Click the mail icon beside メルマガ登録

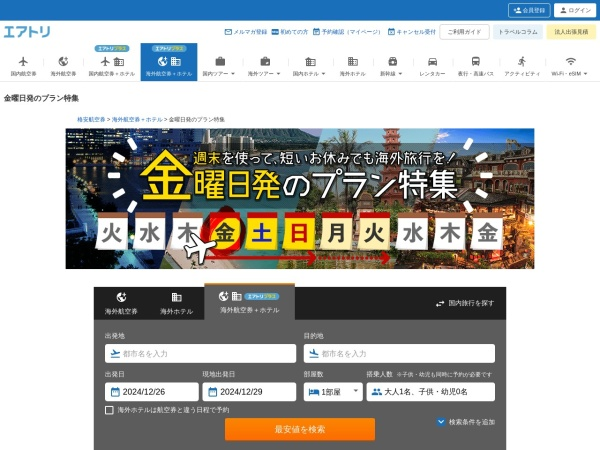tap(228, 32)
